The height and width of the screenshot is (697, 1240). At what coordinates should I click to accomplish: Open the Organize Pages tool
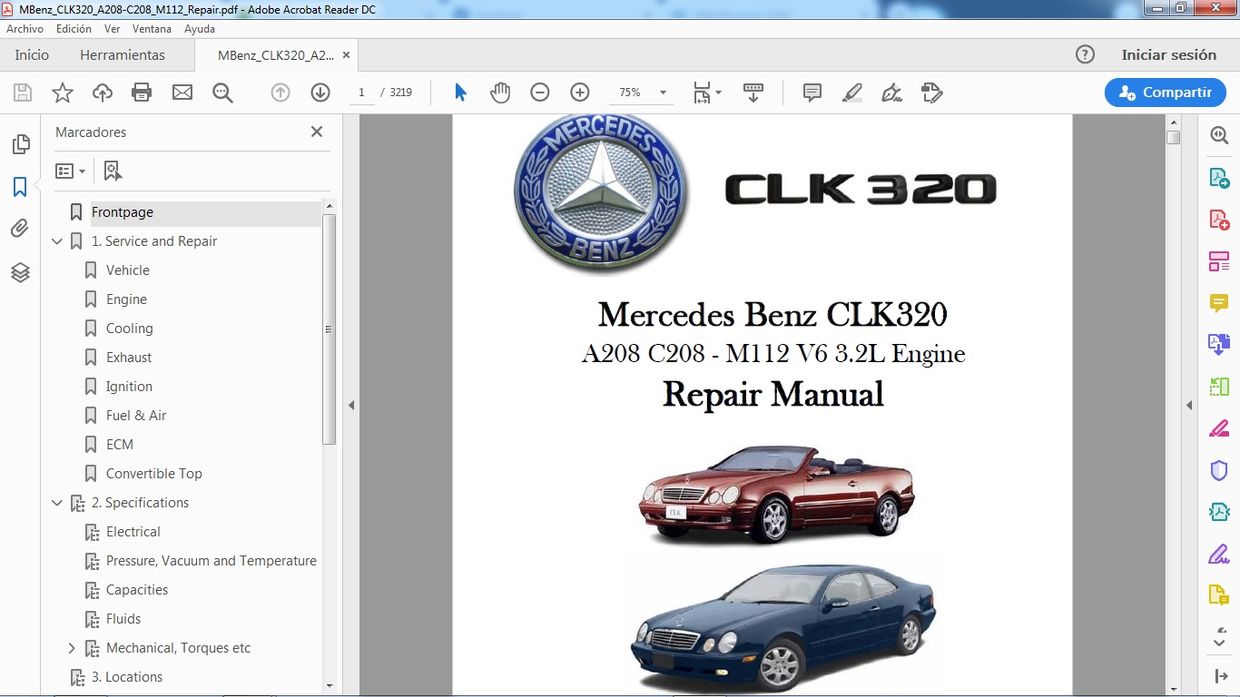pyautogui.click(x=1218, y=260)
